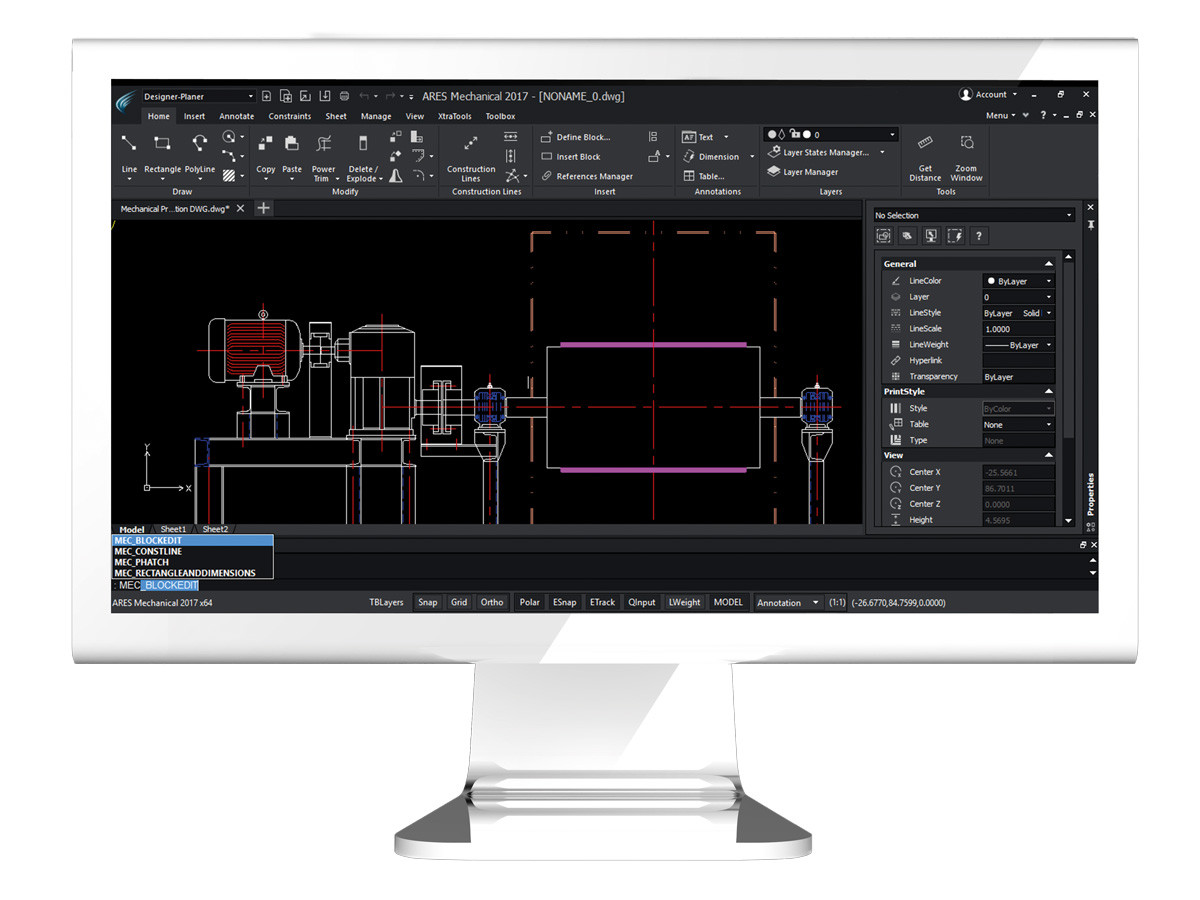Click the MODEL button in status bar
Screen dimensions: 1200x900
728,603
